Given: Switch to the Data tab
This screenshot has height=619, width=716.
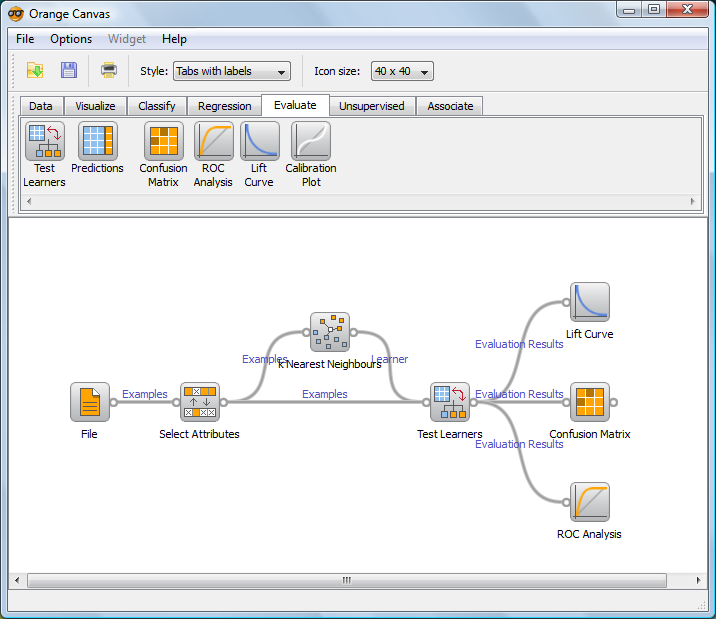Looking at the screenshot, I should click(41, 106).
